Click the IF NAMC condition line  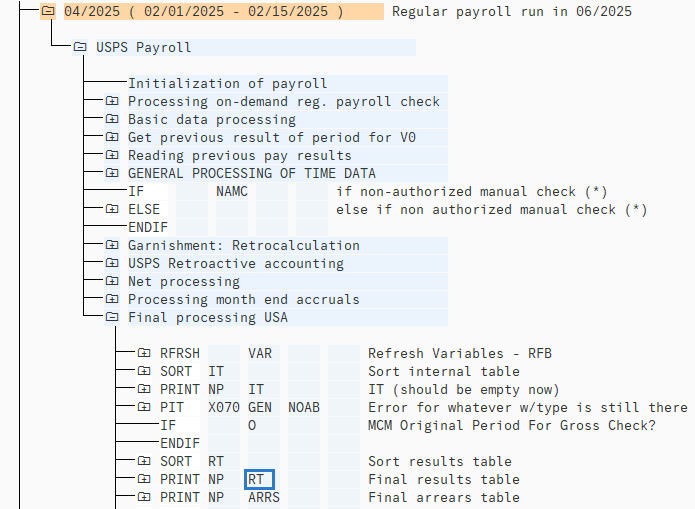click(231, 192)
